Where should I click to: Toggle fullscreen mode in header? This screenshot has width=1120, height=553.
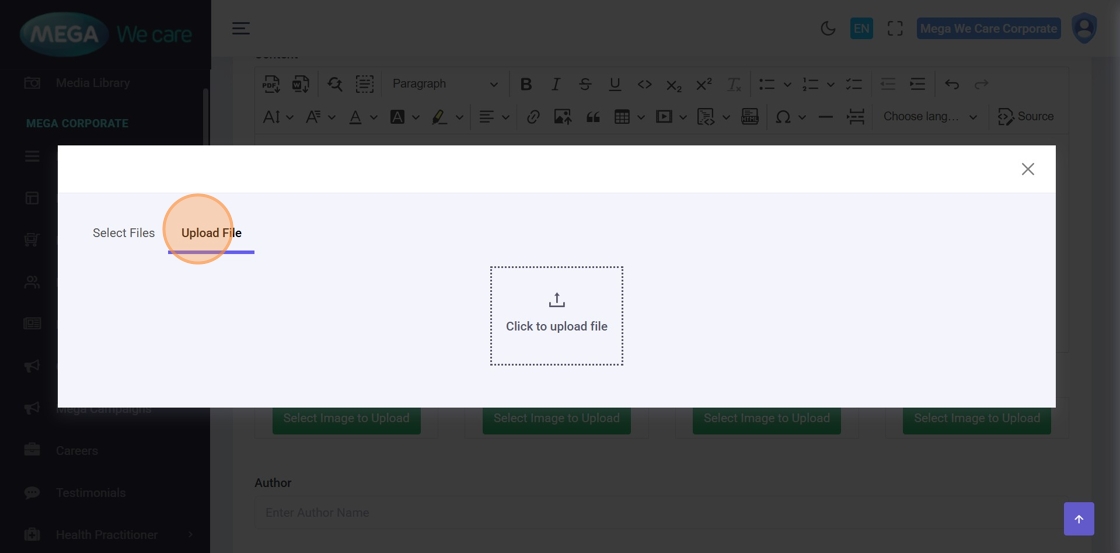895,29
